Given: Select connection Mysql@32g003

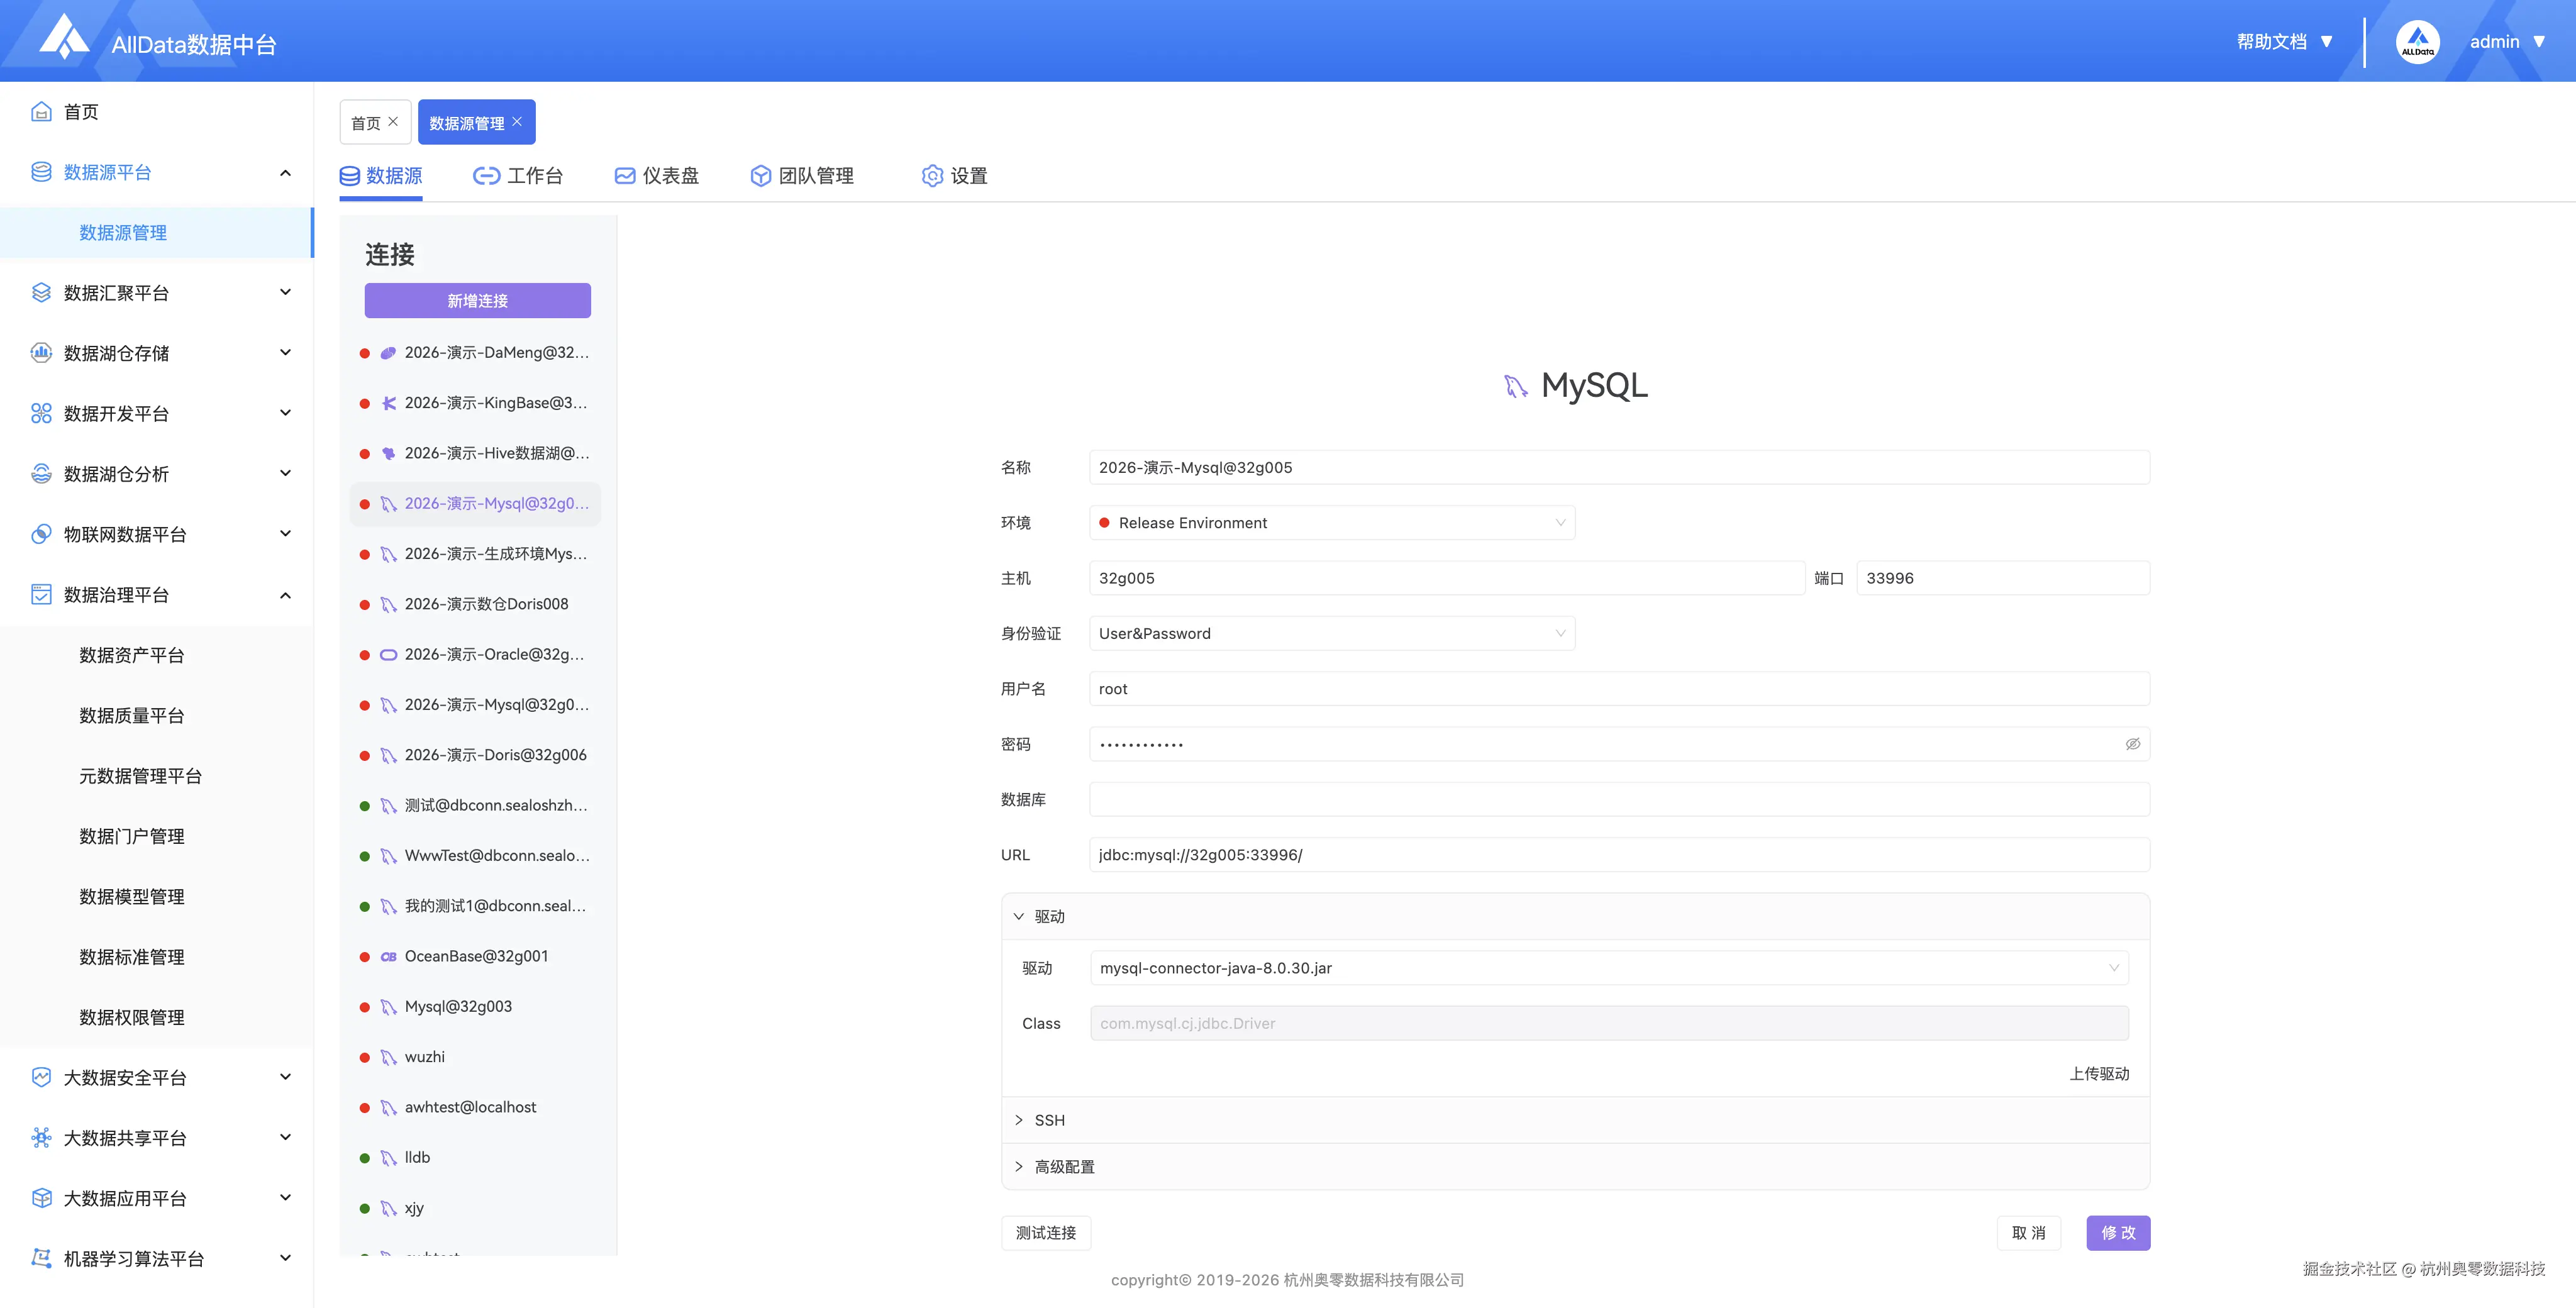Looking at the screenshot, I should tap(475, 1006).
